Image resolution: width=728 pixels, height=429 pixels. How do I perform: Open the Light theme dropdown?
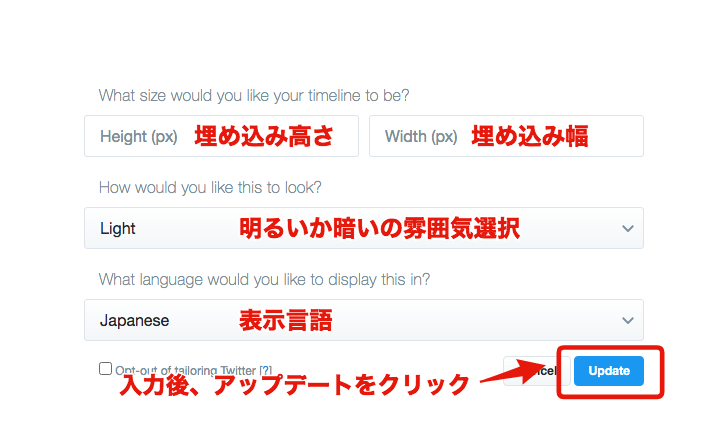[x=364, y=228]
